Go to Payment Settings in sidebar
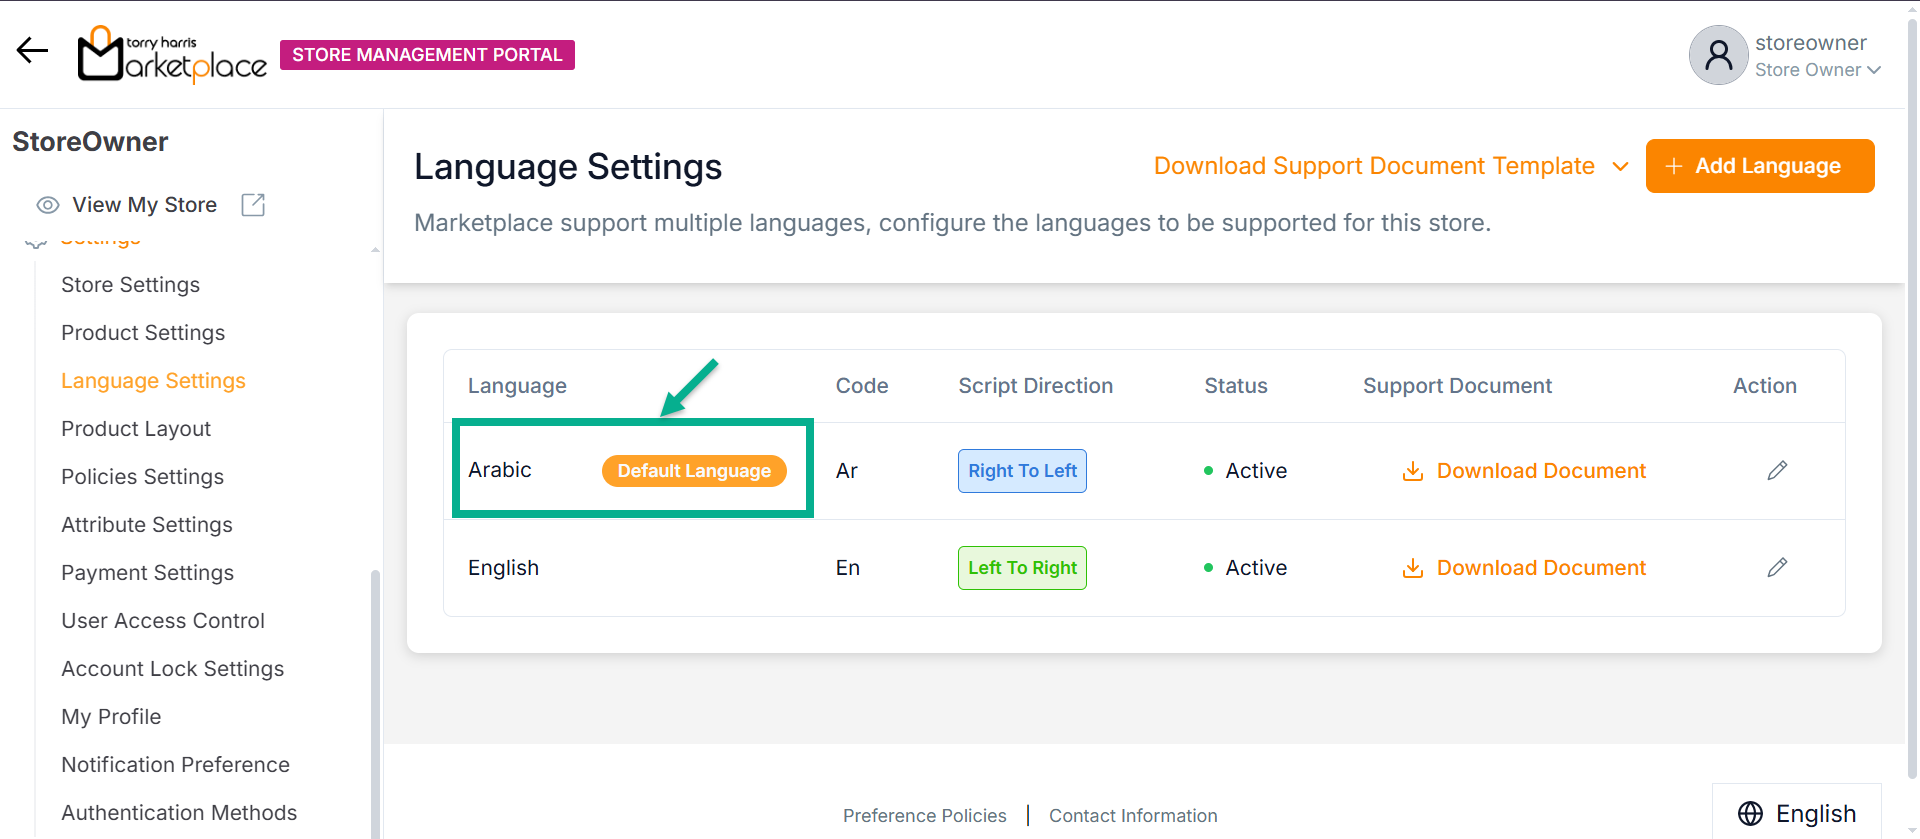 (147, 573)
